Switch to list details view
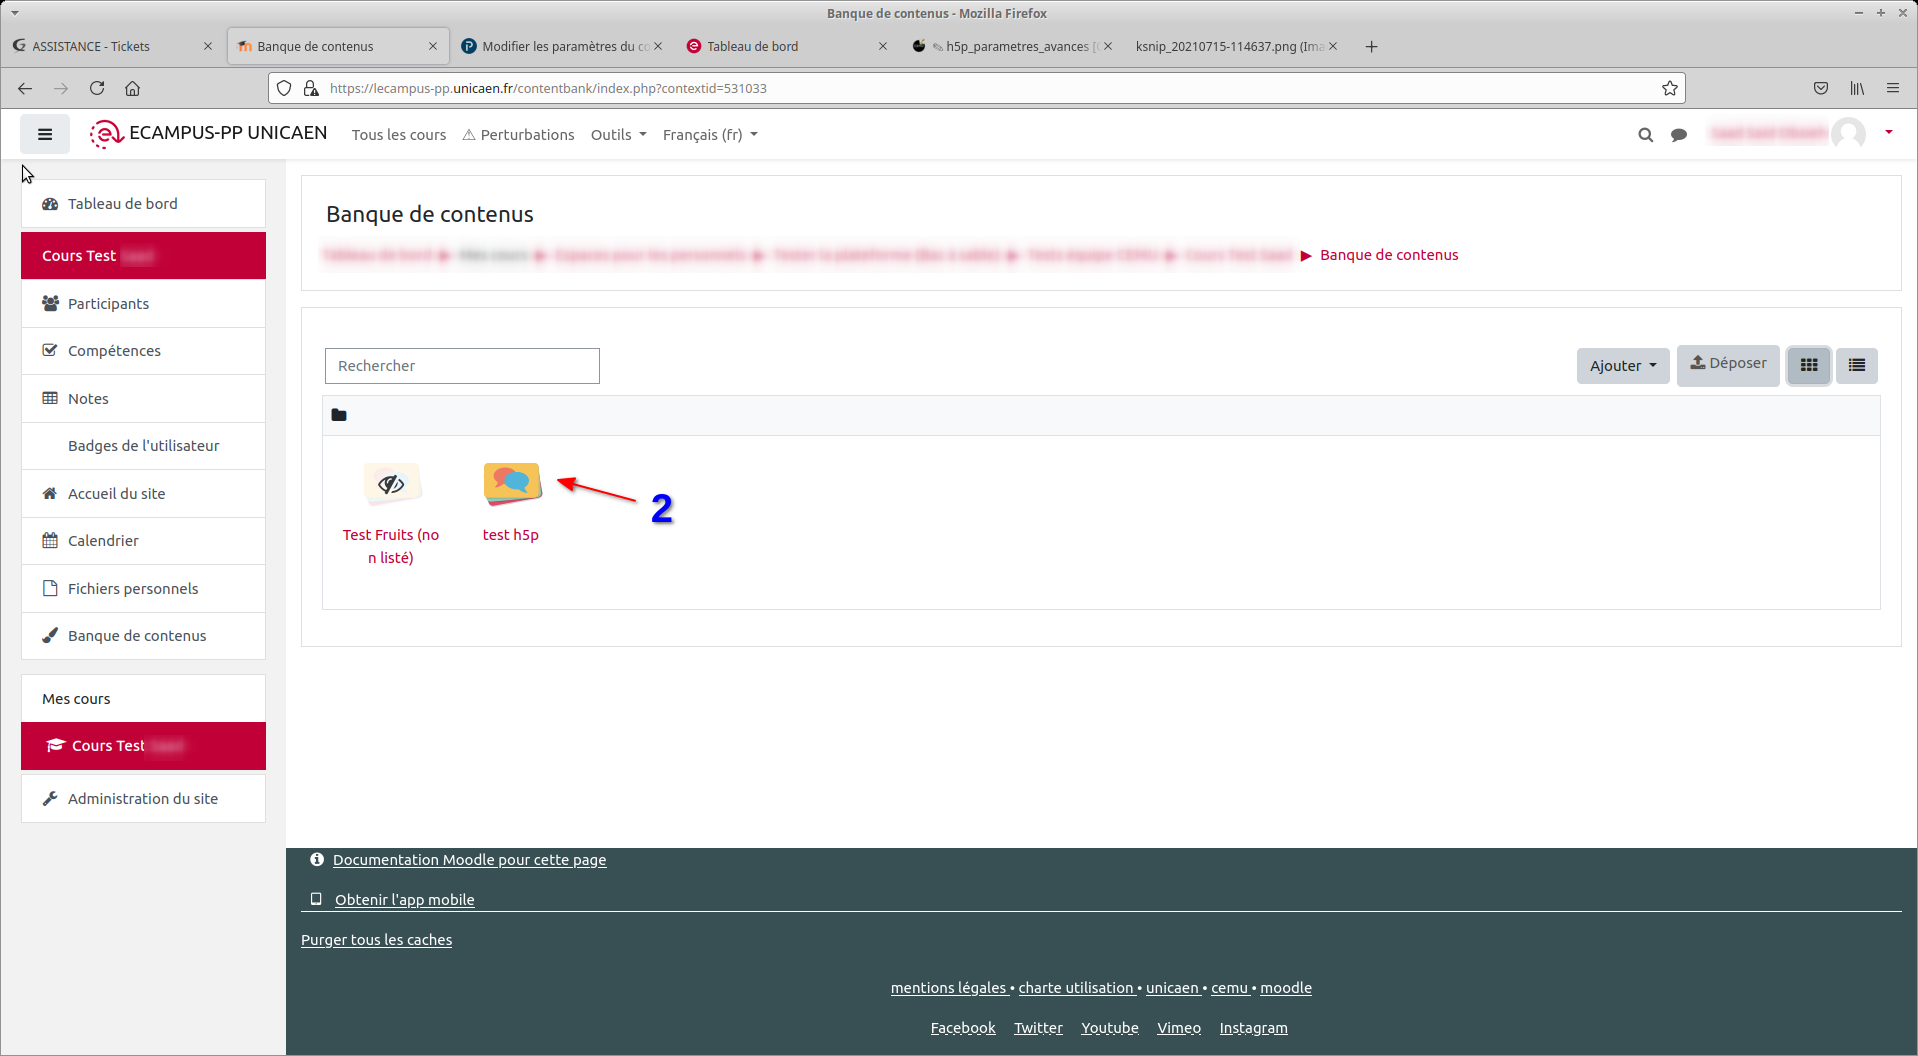This screenshot has width=1918, height=1056. coord(1857,366)
